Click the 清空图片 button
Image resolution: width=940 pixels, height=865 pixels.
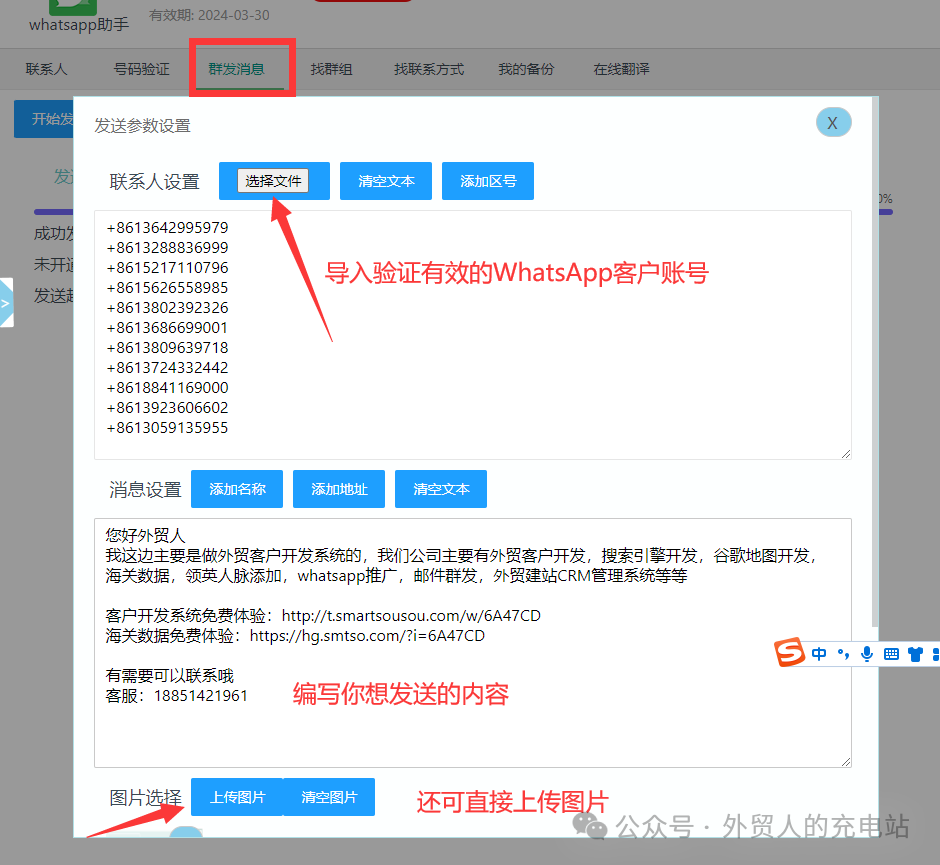329,797
